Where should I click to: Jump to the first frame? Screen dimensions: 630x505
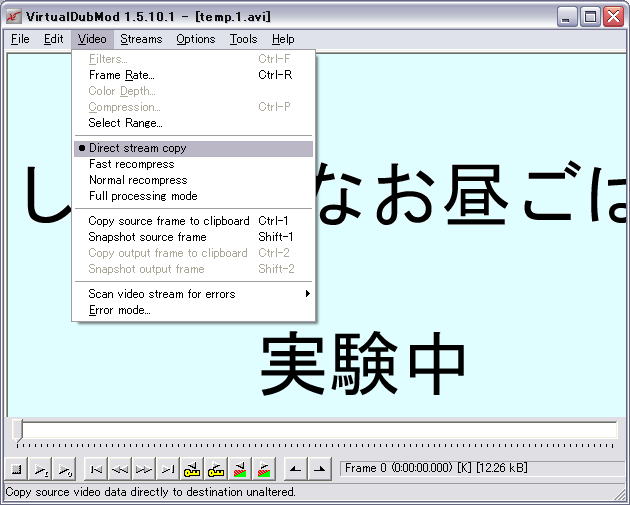tap(96, 469)
